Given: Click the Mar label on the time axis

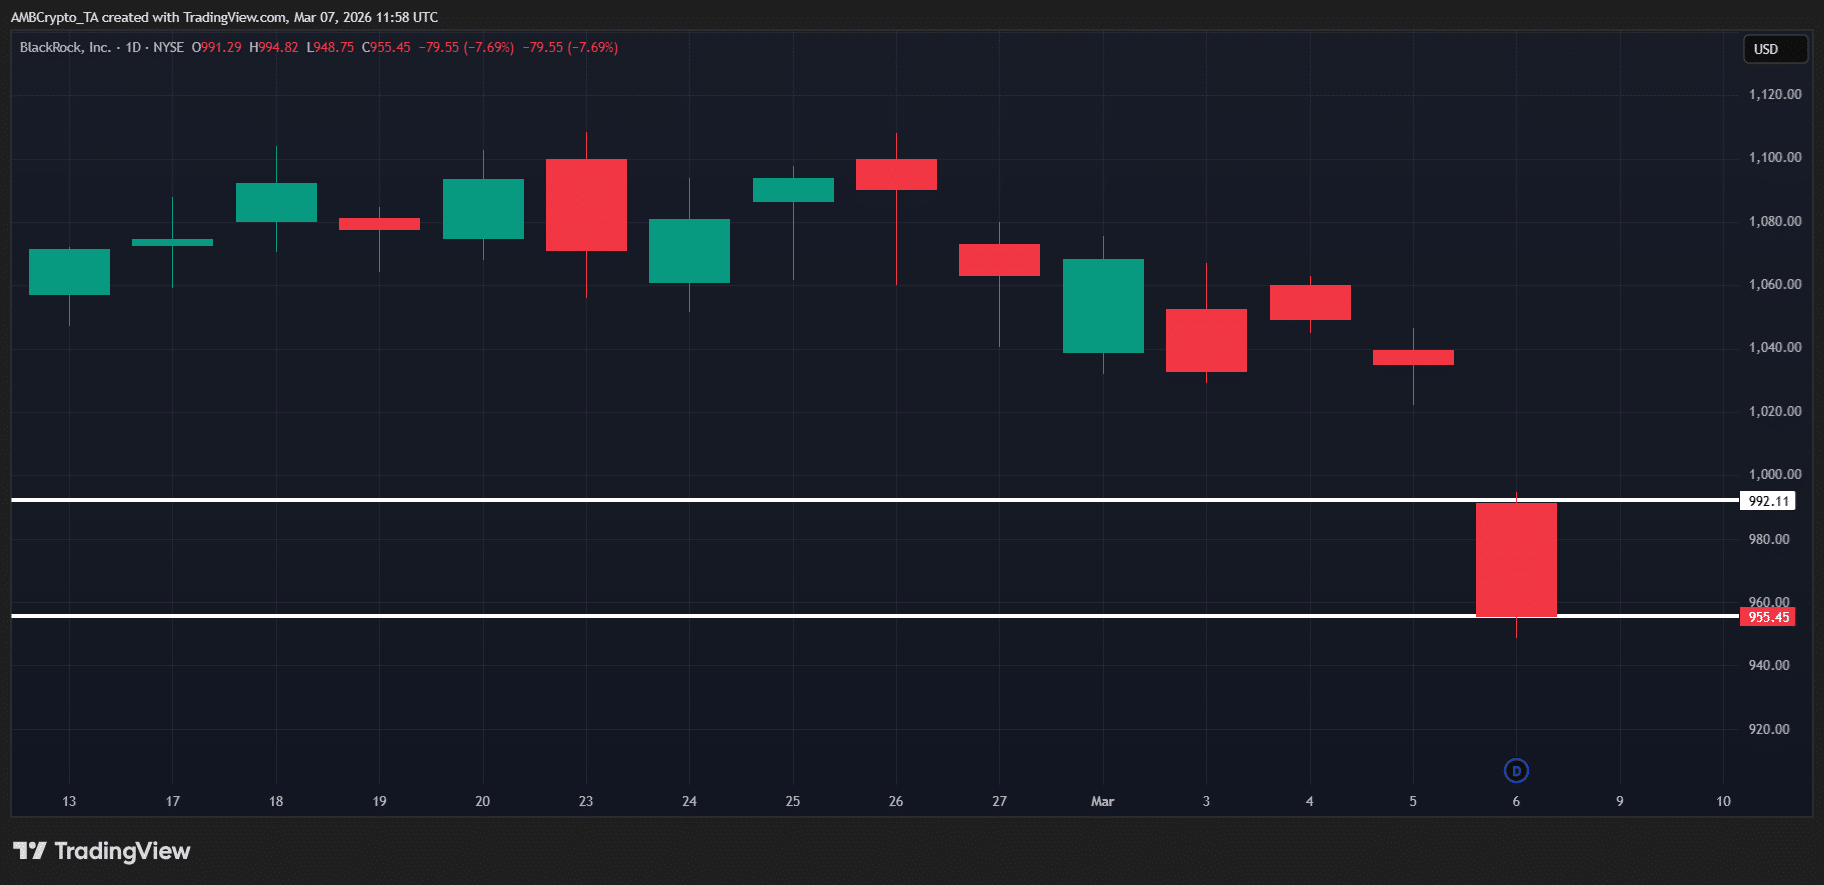Looking at the screenshot, I should [x=1102, y=801].
